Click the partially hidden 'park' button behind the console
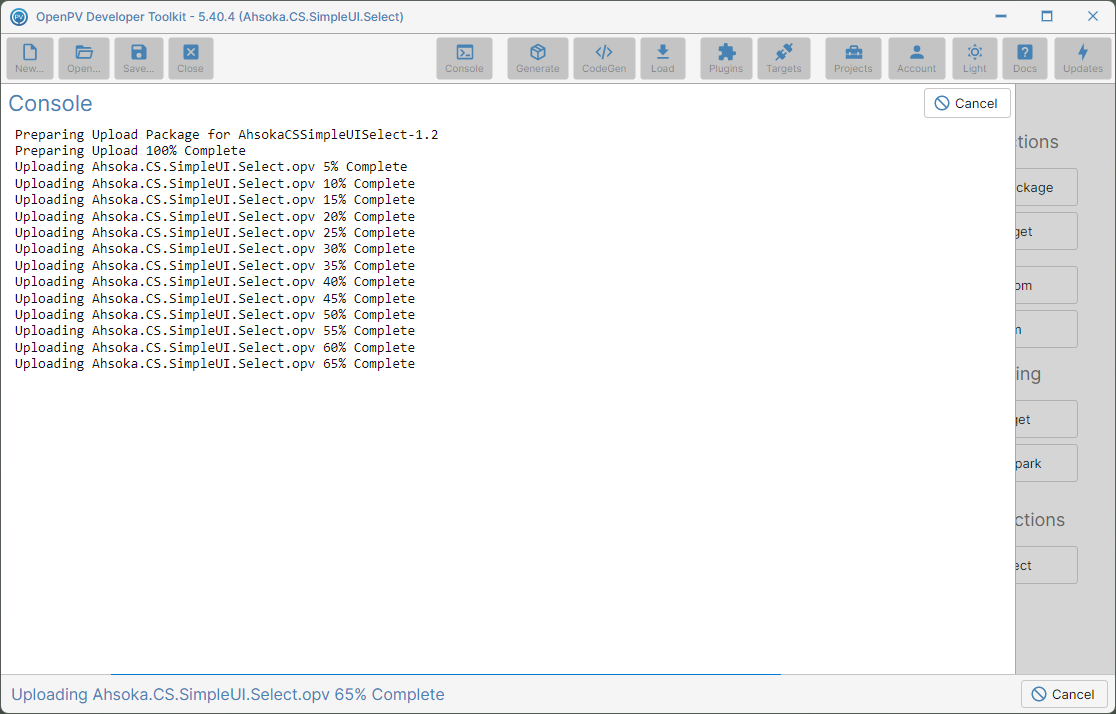 pyautogui.click(x=1046, y=463)
